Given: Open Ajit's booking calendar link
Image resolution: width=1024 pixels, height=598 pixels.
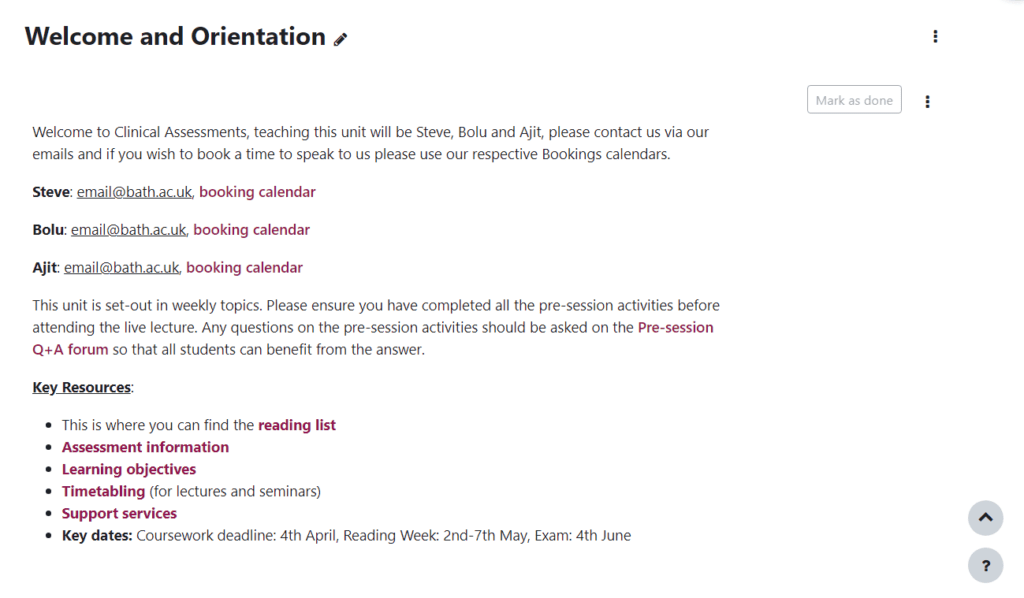Looking at the screenshot, I should (x=244, y=268).
